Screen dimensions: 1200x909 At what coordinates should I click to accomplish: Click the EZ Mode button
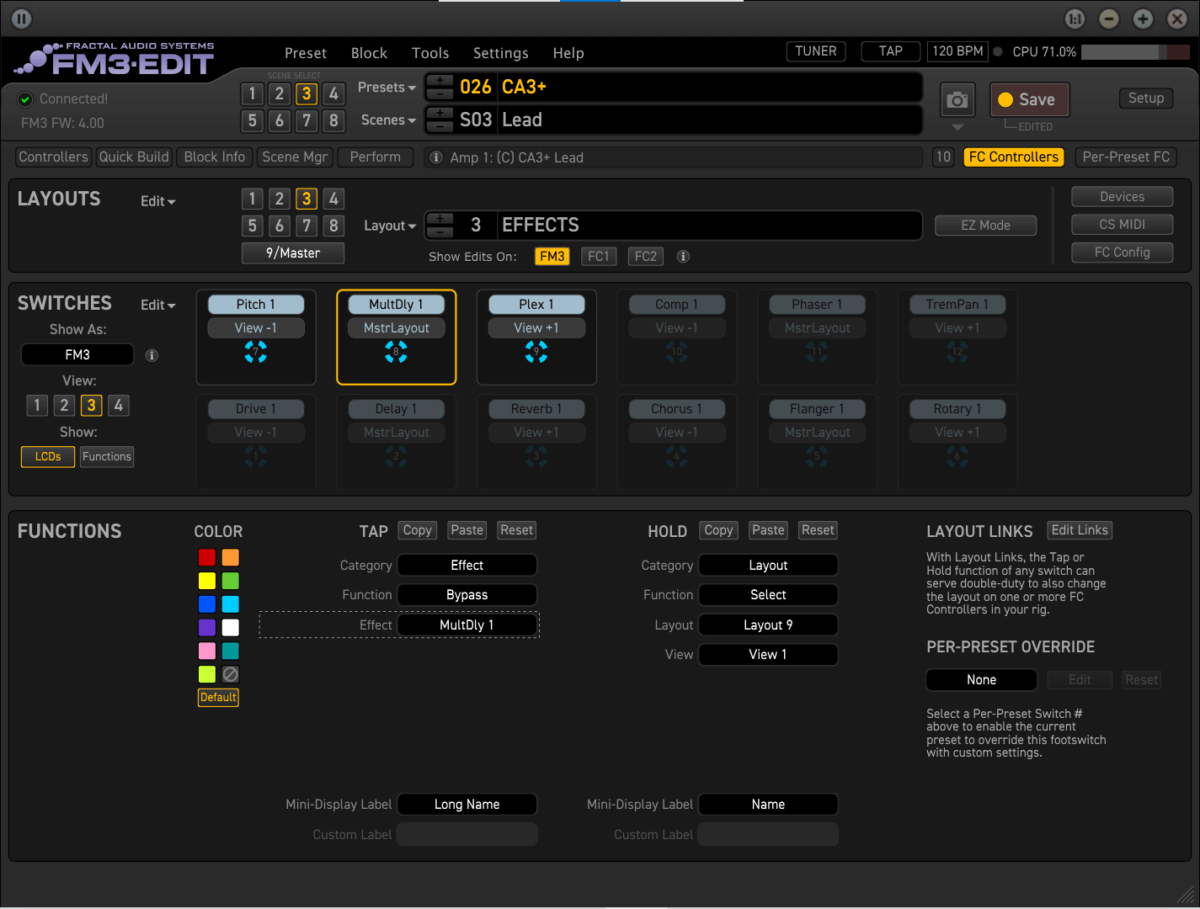pos(986,226)
